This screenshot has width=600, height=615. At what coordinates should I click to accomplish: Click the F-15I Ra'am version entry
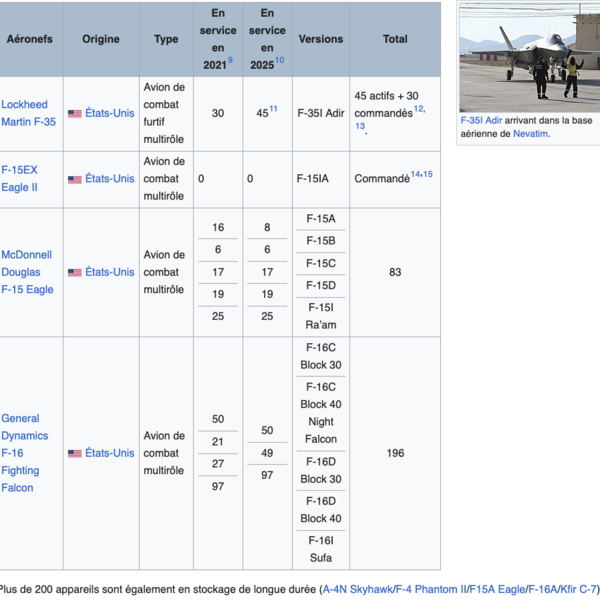(321, 316)
